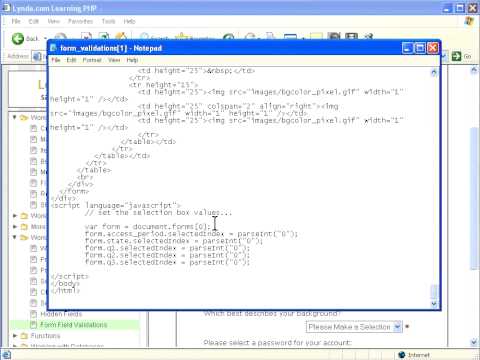Viewport: 480px width, 360px height.
Task: Click the green Back arrow in Internet Explorer
Action: tap(18, 39)
